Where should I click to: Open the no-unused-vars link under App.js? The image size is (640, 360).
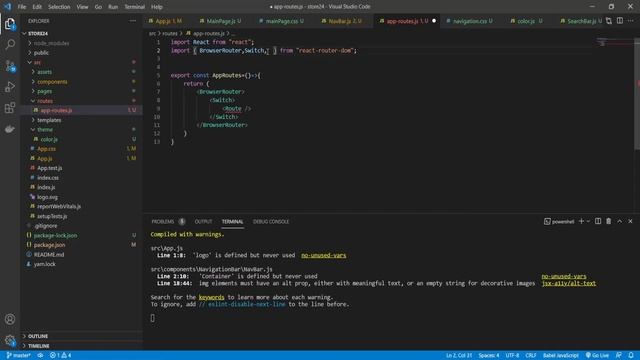point(324,256)
